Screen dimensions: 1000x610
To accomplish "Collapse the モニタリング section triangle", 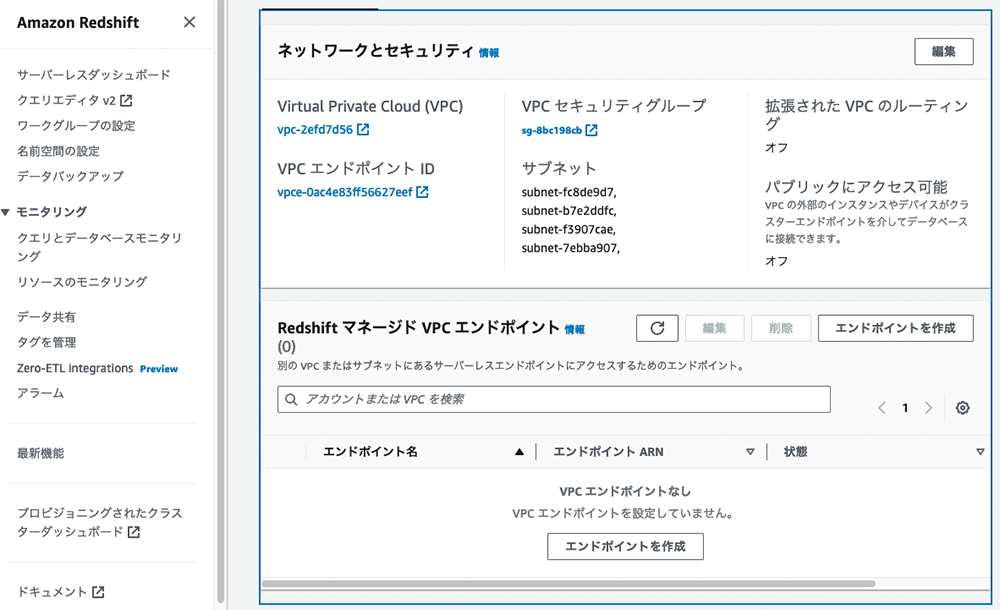I will (x=5, y=212).
